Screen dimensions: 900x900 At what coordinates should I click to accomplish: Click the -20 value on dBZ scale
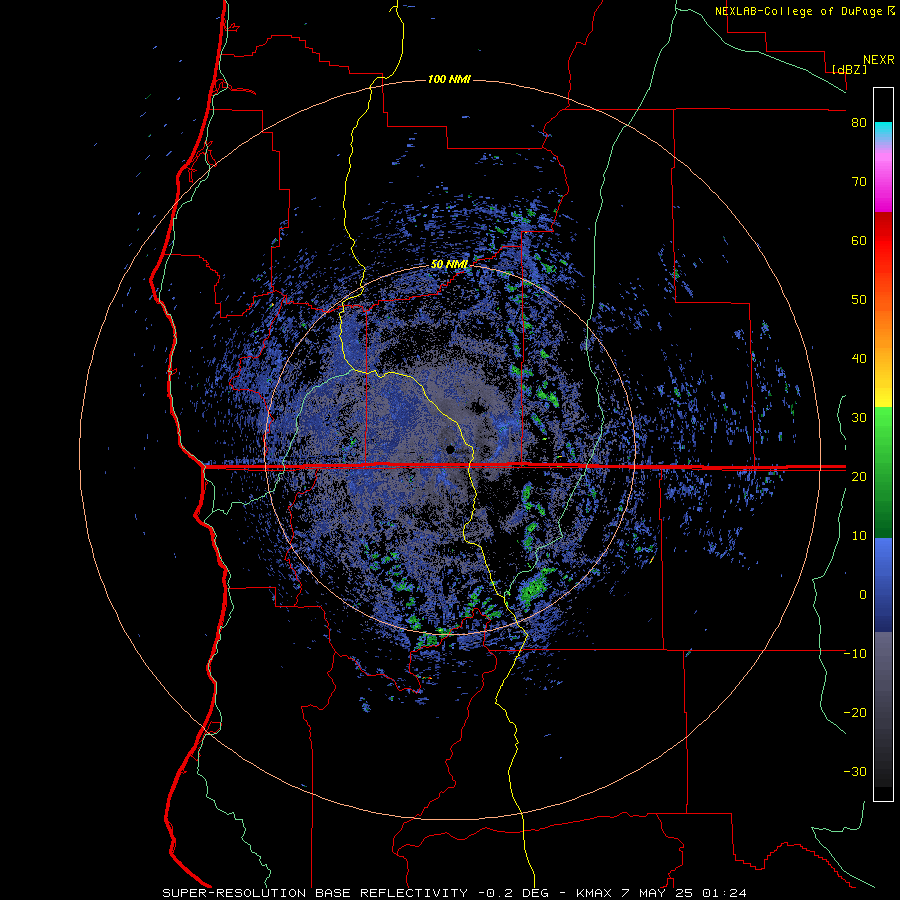point(855,712)
